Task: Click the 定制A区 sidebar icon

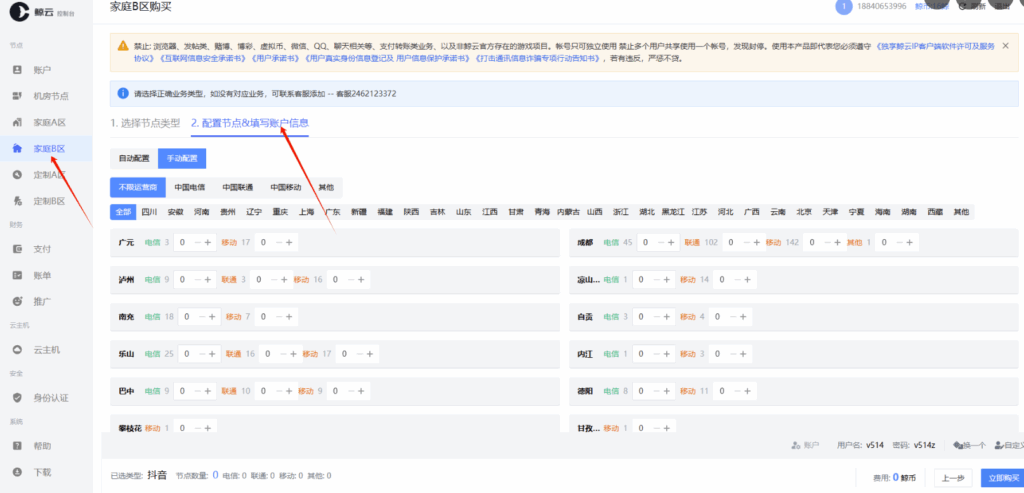Action: pyautogui.click(x=18, y=175)
